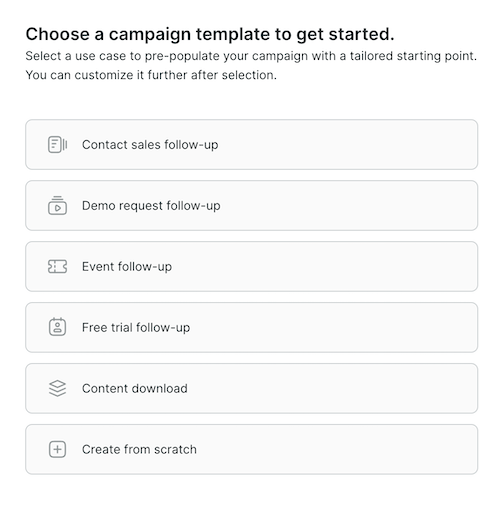Viewport: 500px width, 505px height.
Task: Click the Contact sales document icon
Action: click(x=57, y=145)
